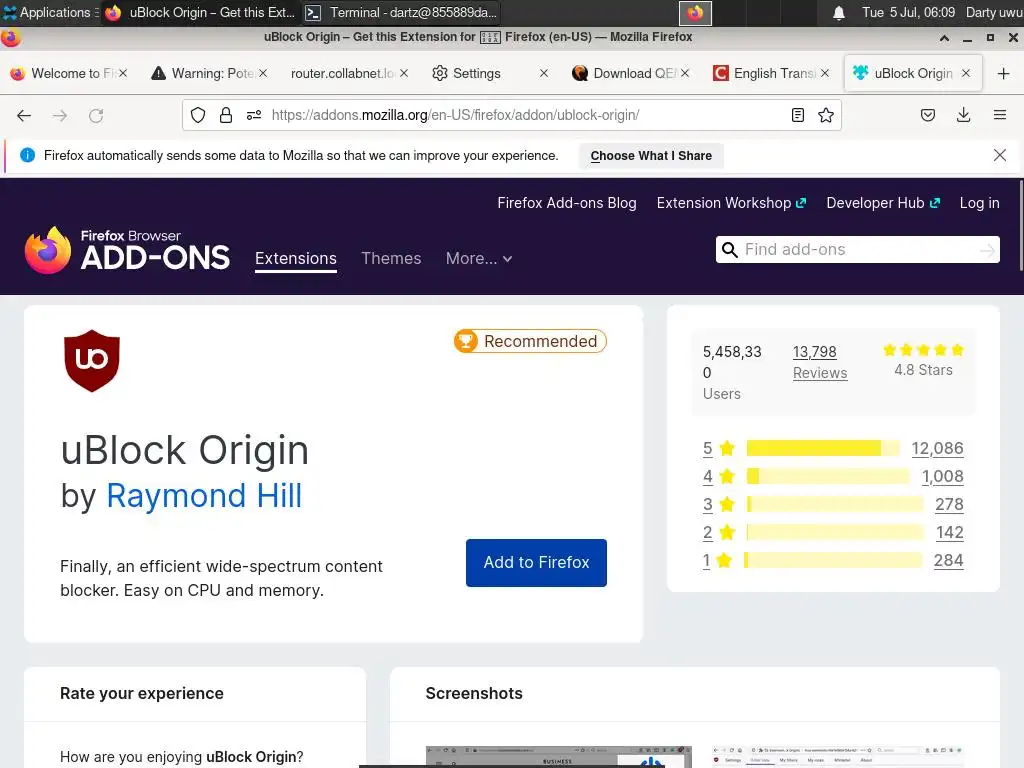Click Choose What I Share button

[651, 156]
